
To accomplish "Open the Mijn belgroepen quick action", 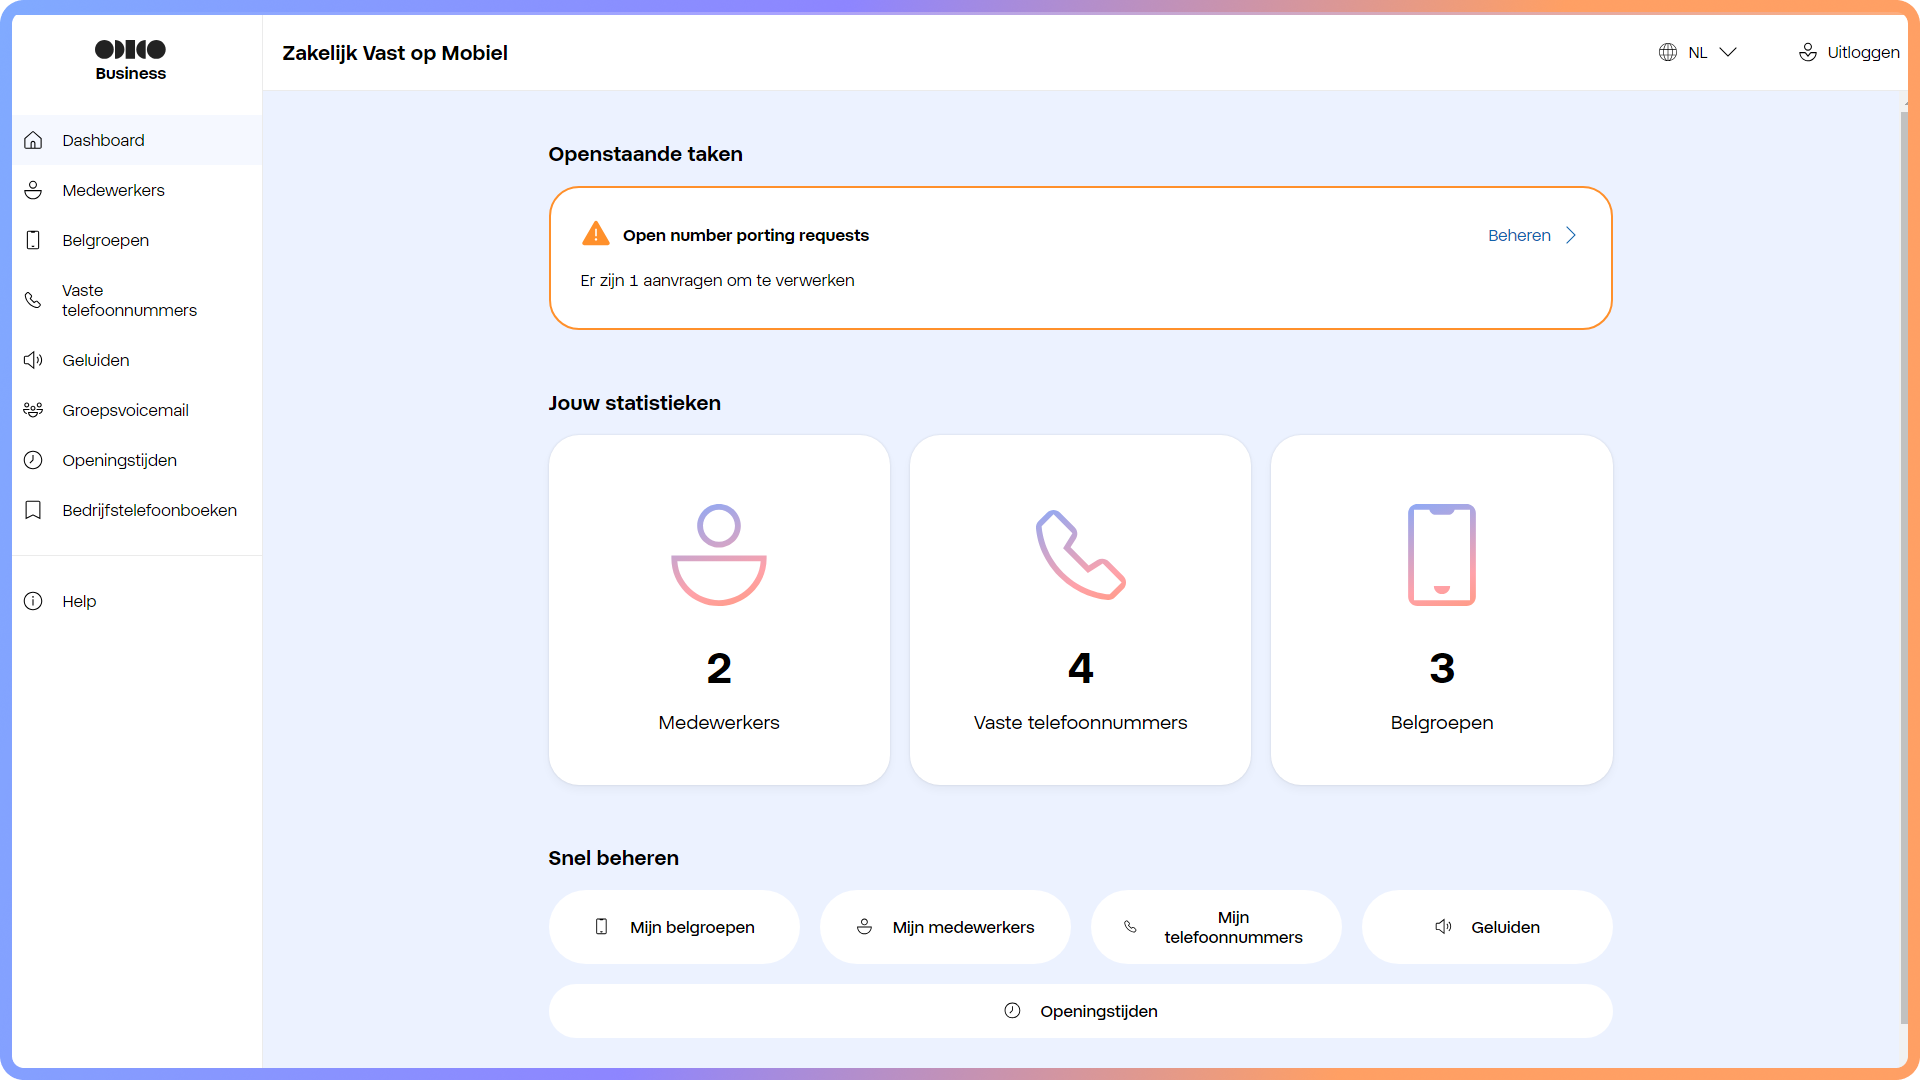I will click(674, 927).
